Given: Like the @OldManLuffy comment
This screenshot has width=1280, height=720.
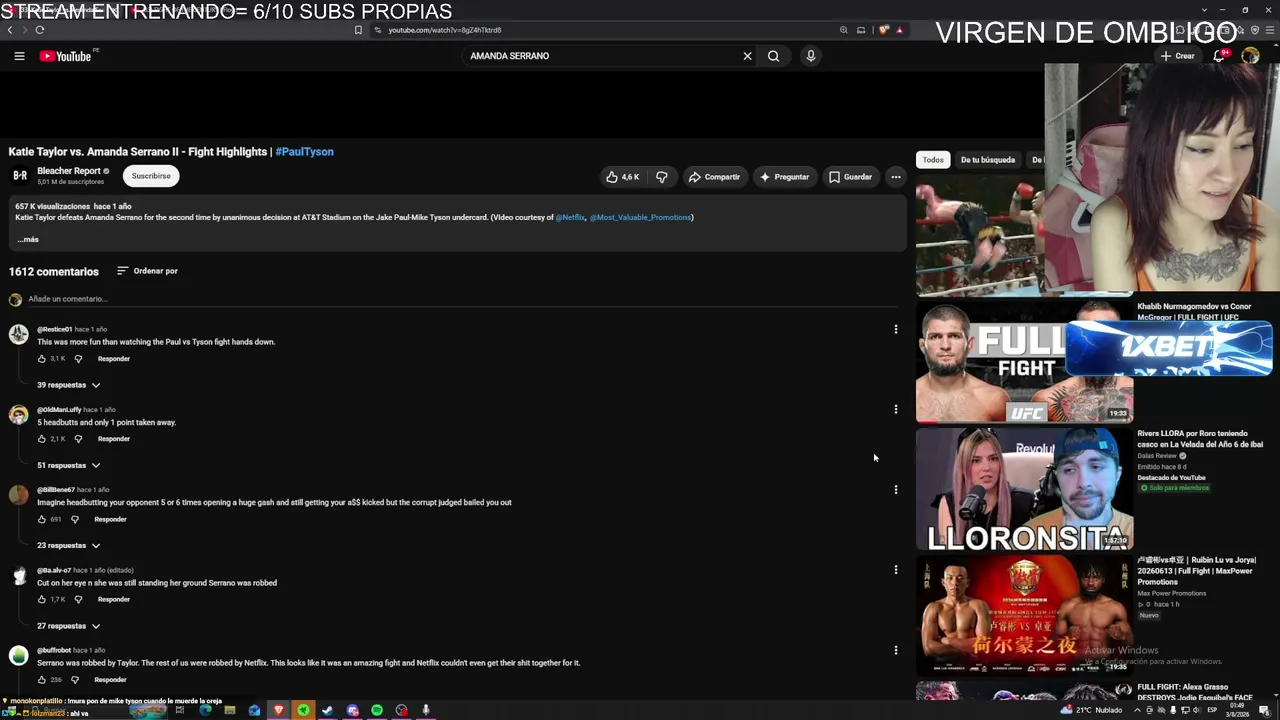Looking at the screenshot, I should tap(42, 438).
